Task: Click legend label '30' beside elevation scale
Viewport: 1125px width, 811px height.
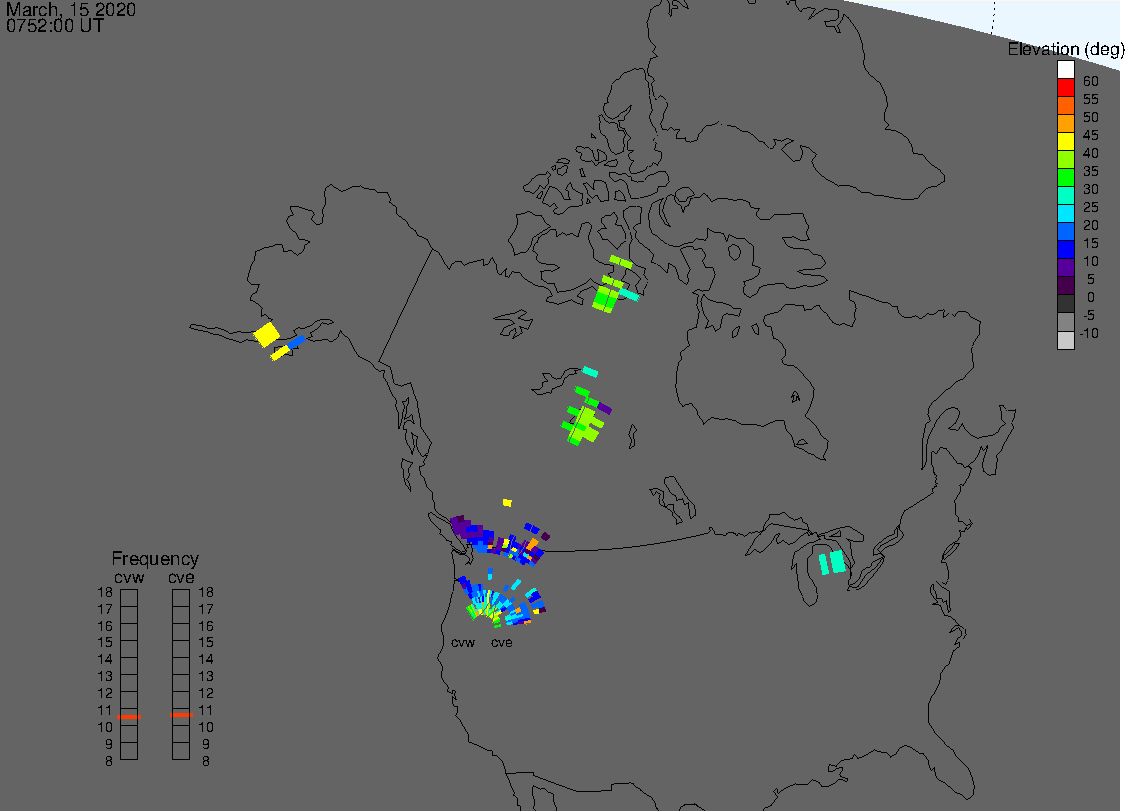Action: [x=1091, y=189]
